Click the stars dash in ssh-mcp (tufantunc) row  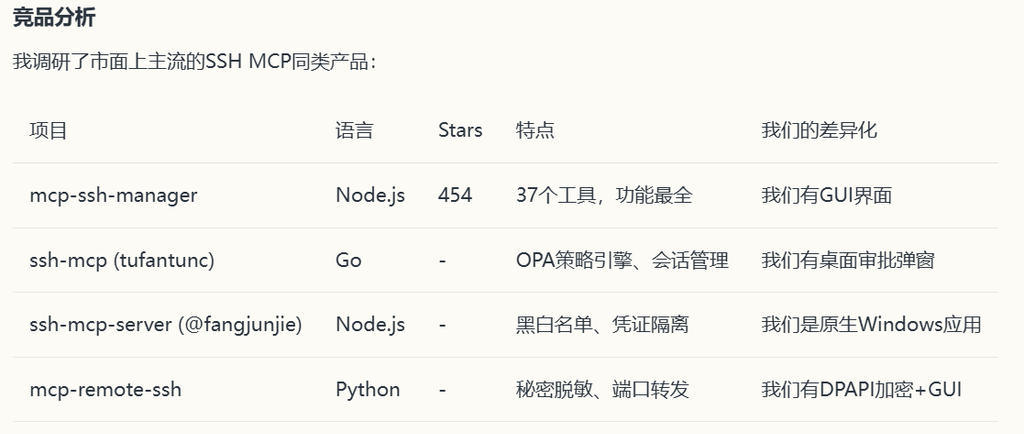442,260
